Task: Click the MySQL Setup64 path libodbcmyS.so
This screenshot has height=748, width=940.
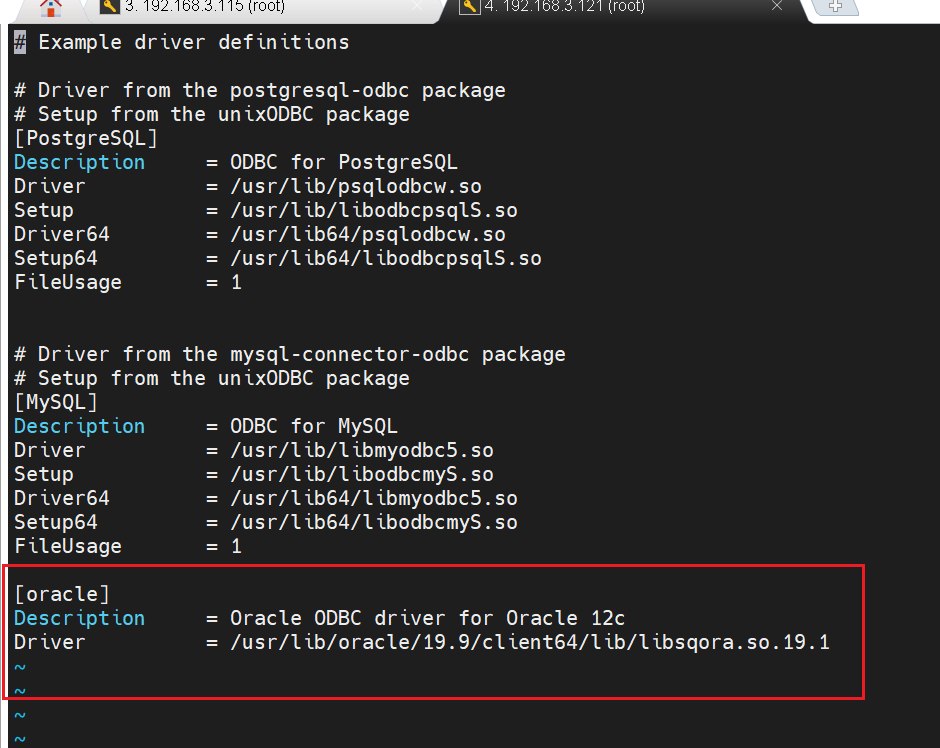Action: (x=374, y=522)
